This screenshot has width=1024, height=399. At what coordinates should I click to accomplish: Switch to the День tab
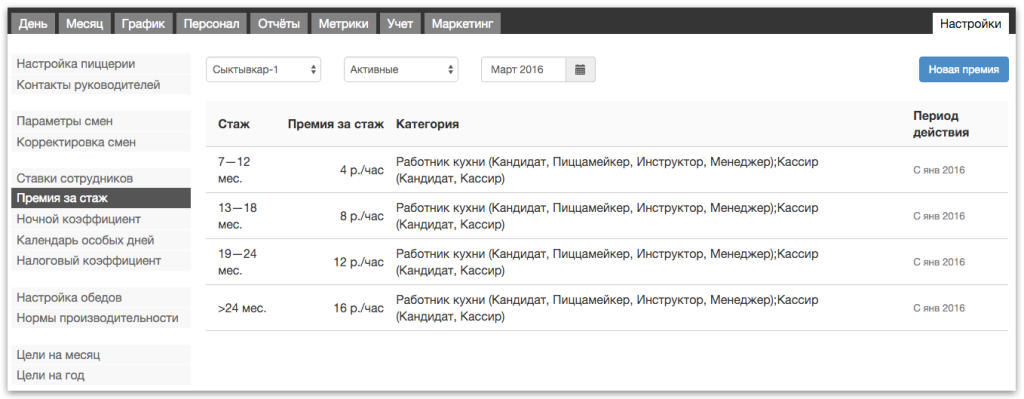click(33, 24)
